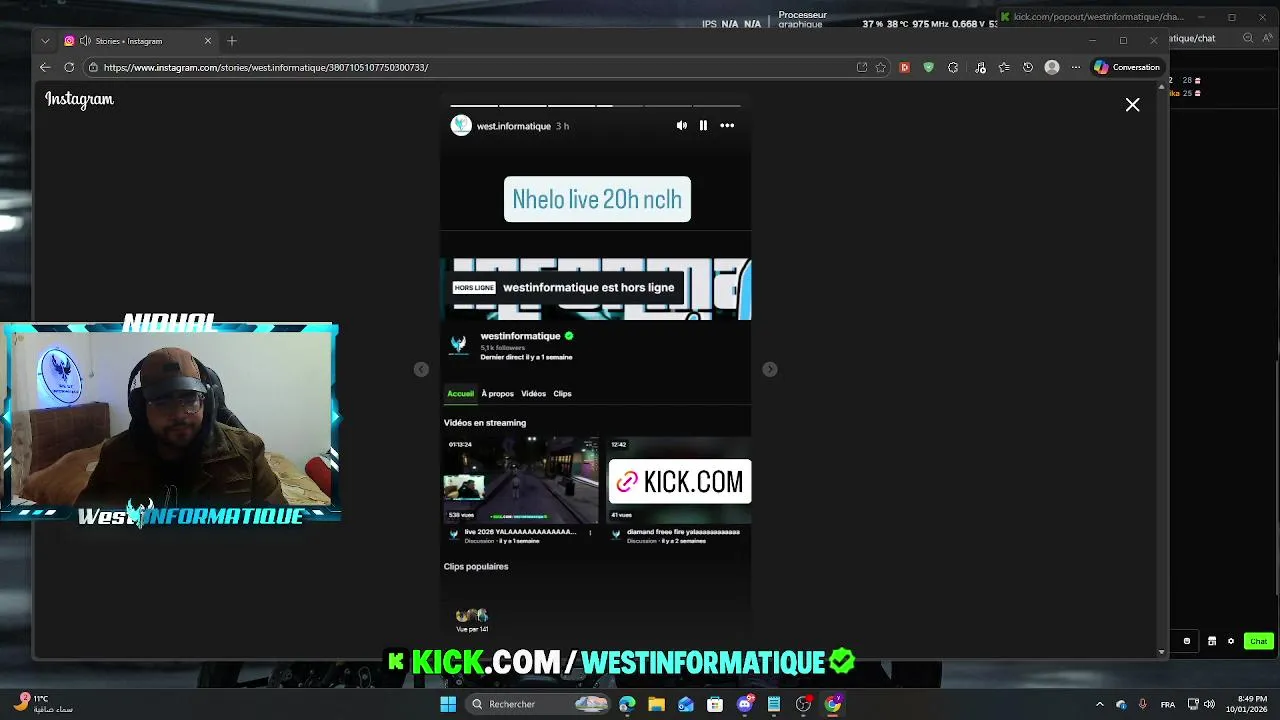The width and height of the screenshot is (1280, 720).
Task: Open Microsoft Store from the taskbar
Action: click(x=715, y=704)
